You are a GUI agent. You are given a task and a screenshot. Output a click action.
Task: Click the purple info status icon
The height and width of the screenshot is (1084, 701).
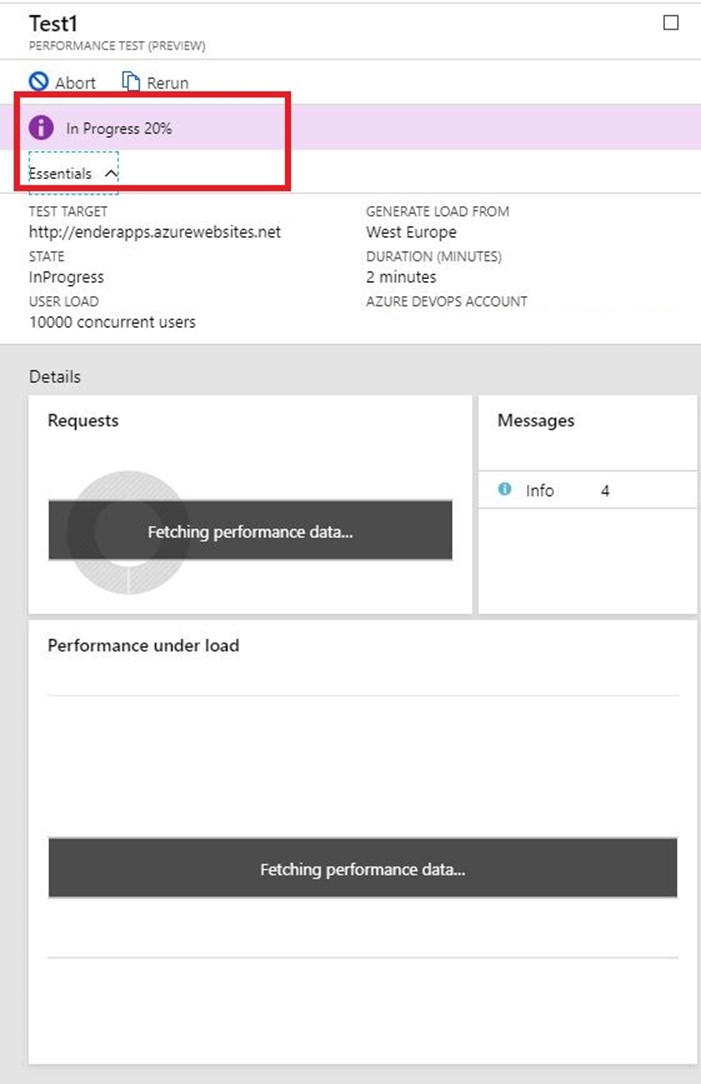pyautogui.click(x=41, y=128)
